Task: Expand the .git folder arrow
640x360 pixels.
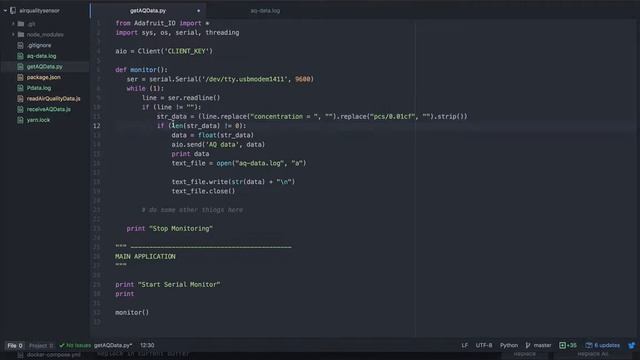Action: (x=13, y=24)
